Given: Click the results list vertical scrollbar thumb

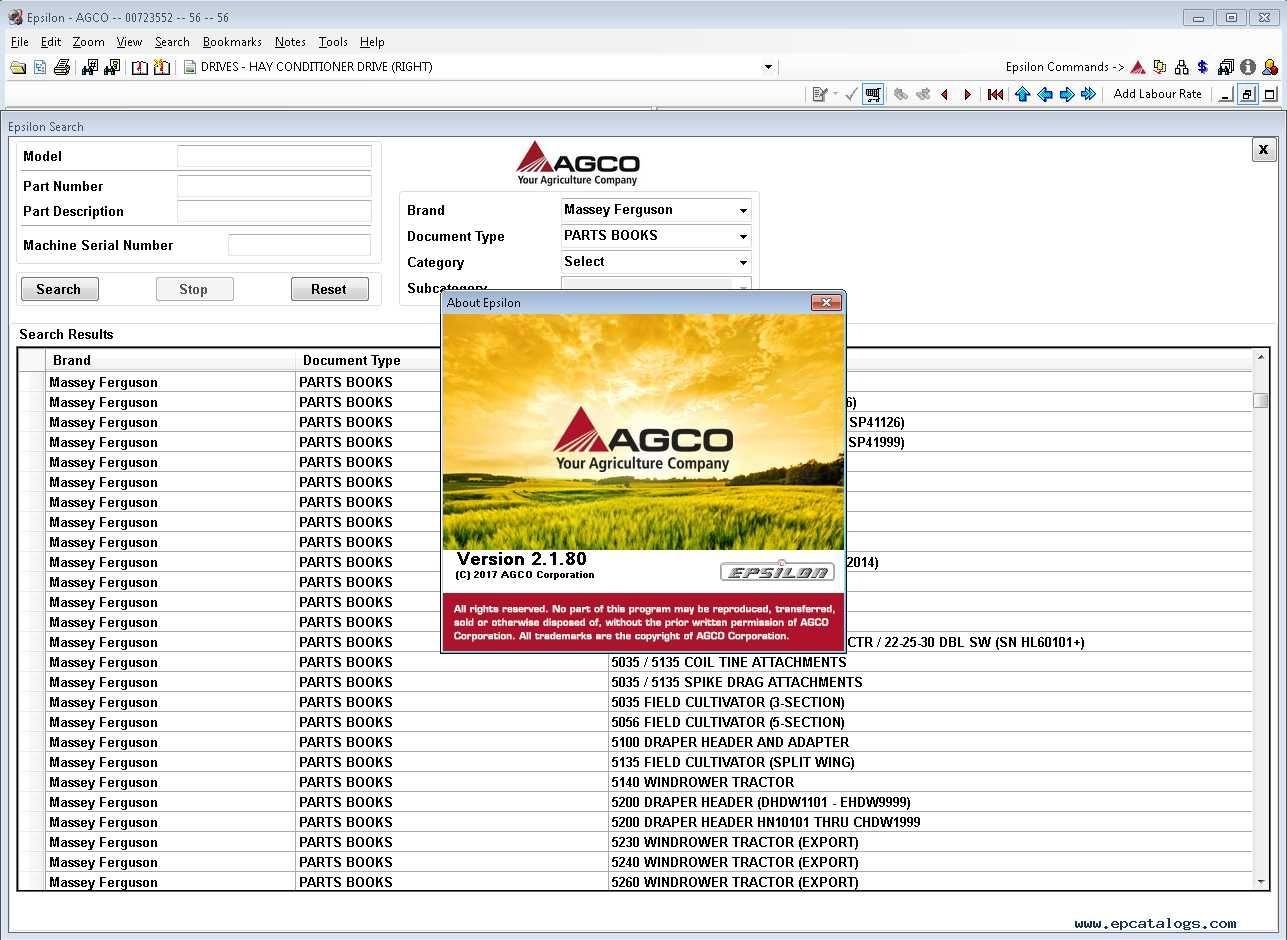Looking at the screenshot, I should tap(1261, 400).
